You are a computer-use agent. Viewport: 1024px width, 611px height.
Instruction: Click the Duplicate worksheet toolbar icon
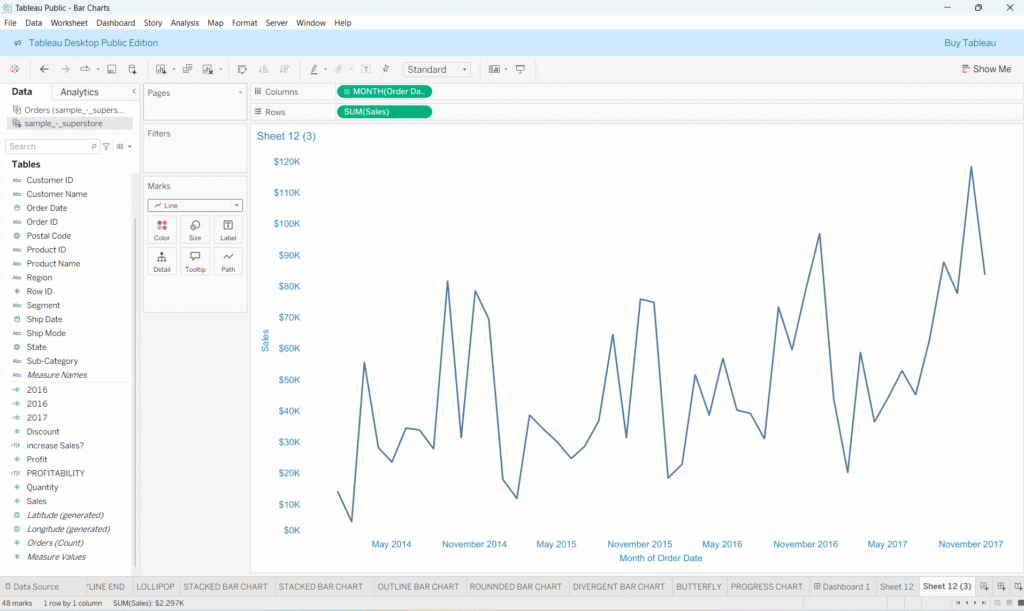187,70
